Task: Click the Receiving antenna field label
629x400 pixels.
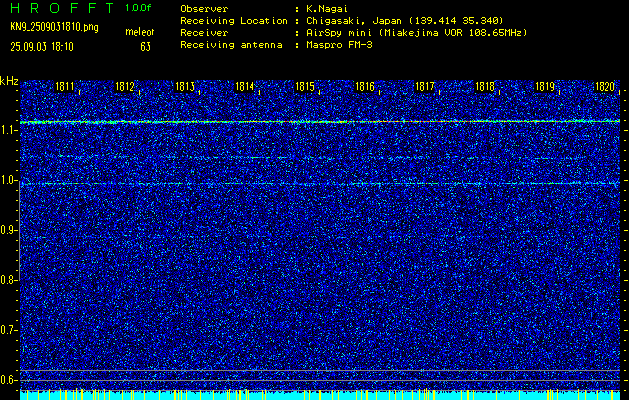Action: [231, 45]
